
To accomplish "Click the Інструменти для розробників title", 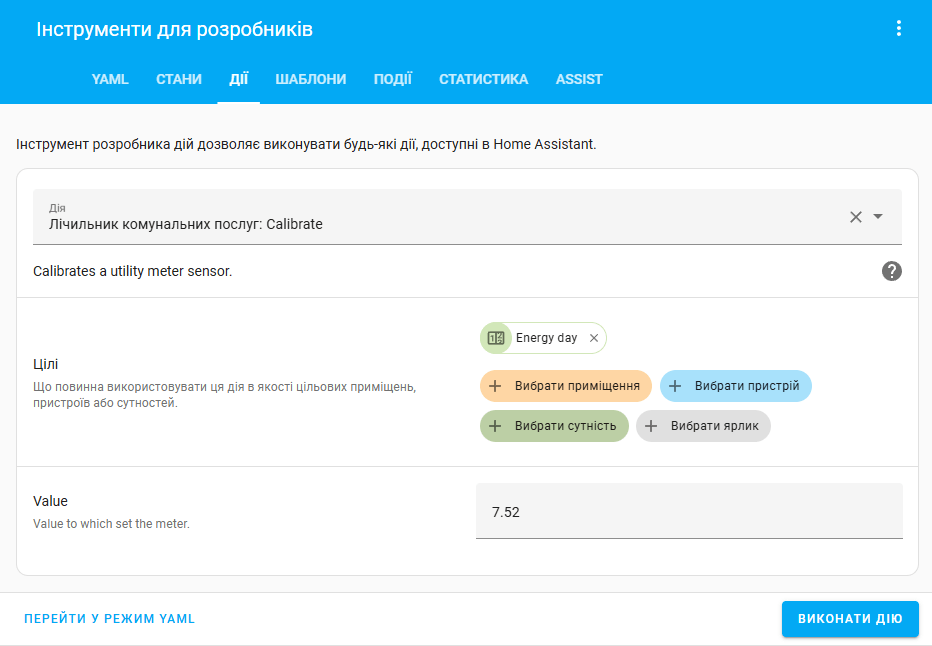I will (x=175, y=29).
